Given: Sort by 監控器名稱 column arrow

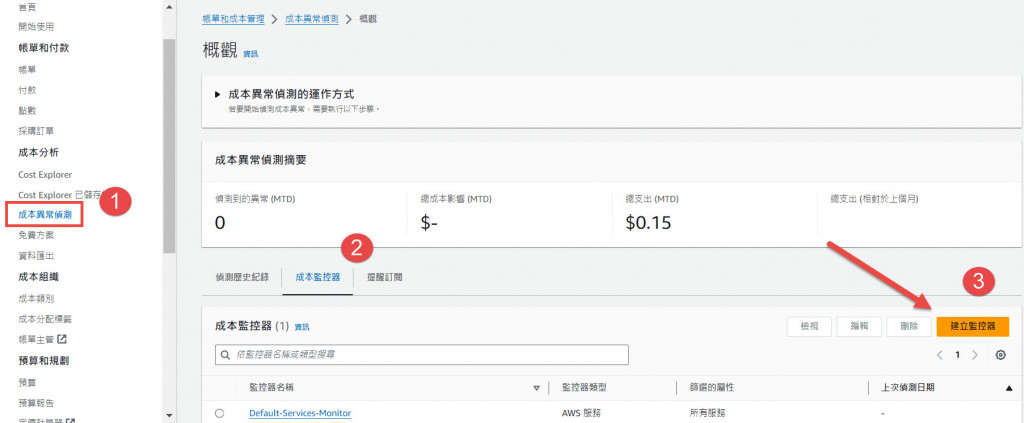Looking at the screenshot, I should pyautogui.click(x=537, y=388).
